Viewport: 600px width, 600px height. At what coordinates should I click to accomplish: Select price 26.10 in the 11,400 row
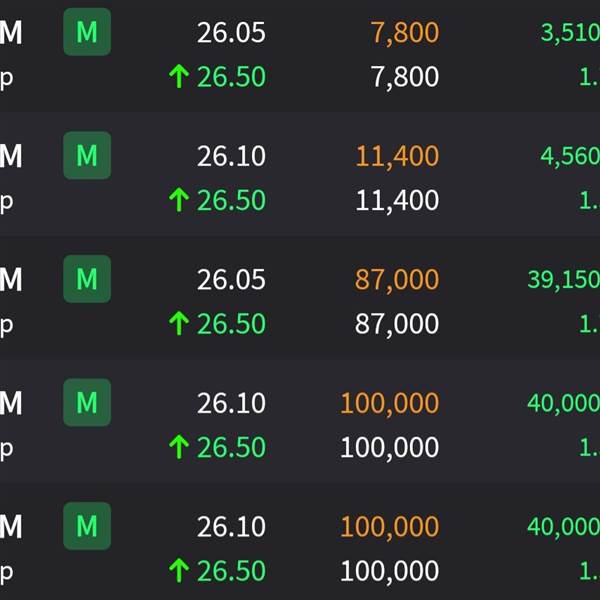tap(231, 156)
